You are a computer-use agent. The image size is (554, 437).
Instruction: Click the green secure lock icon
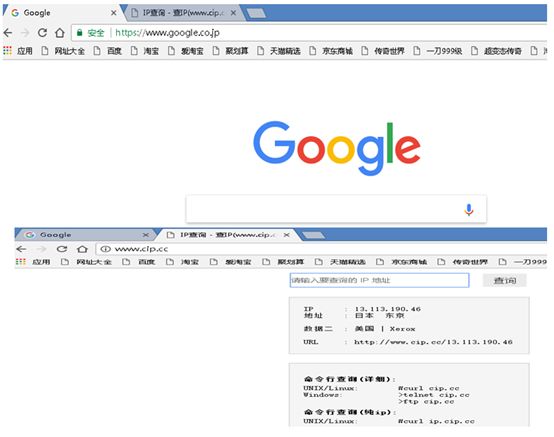79,33
